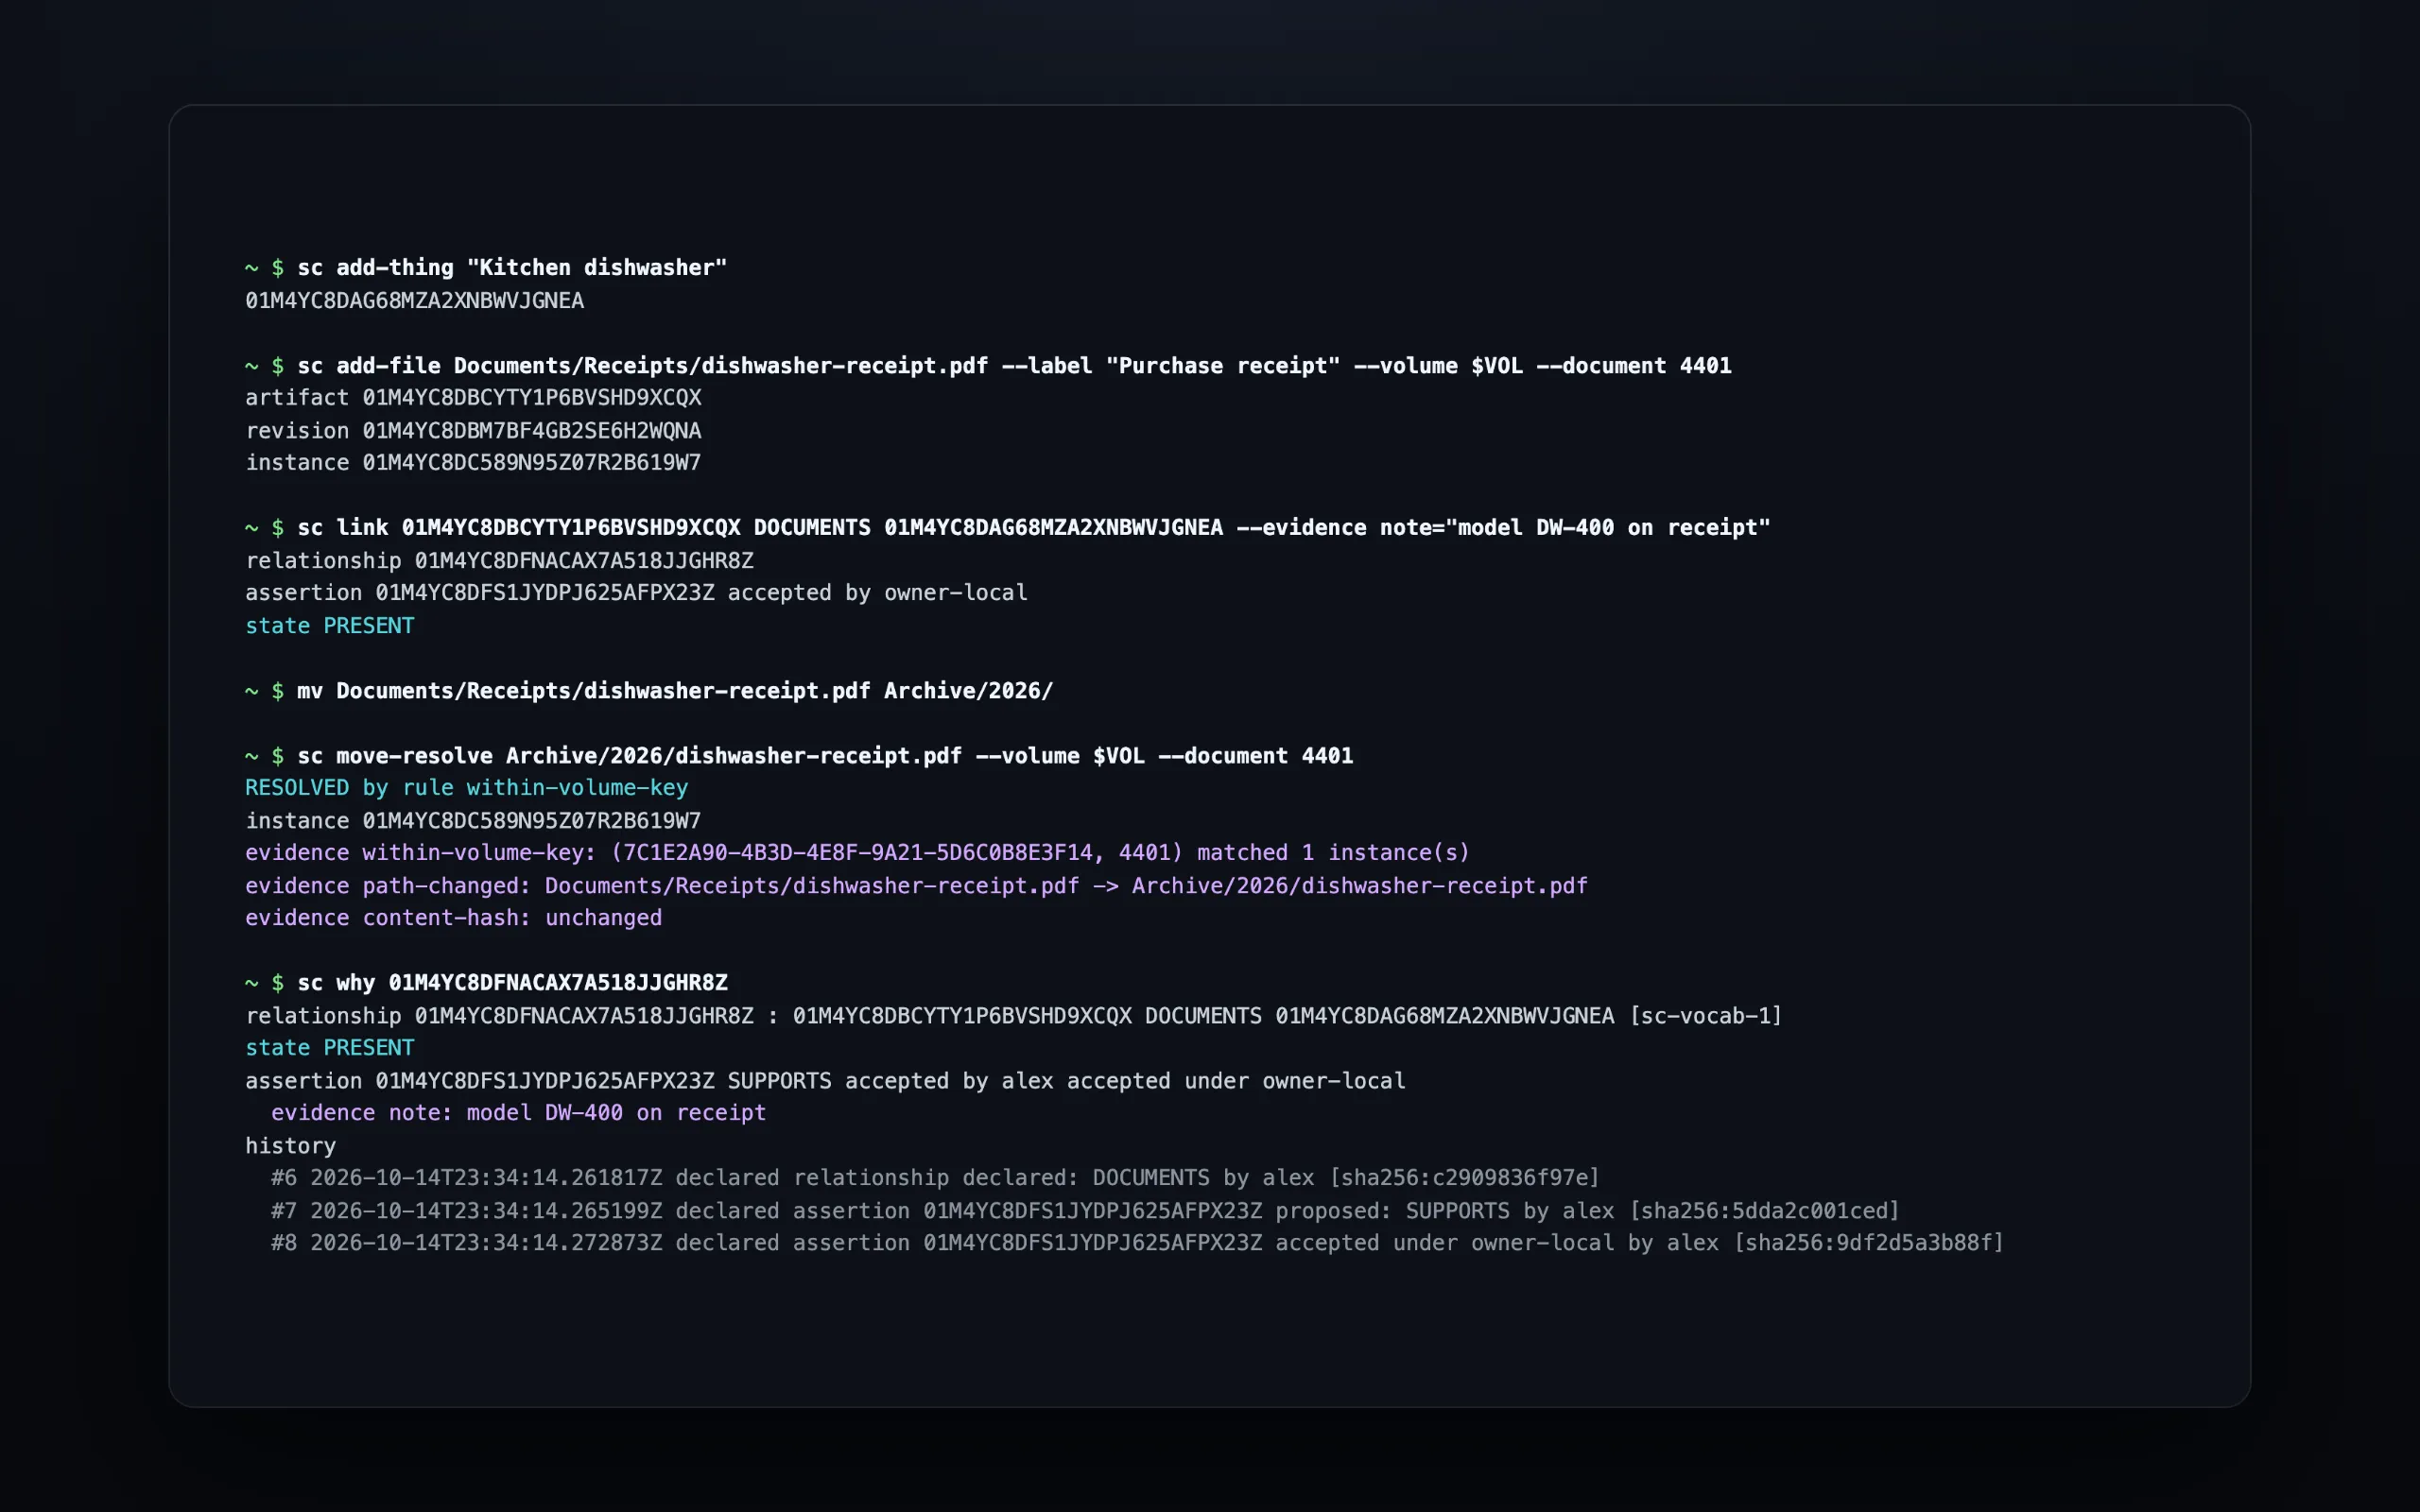Select the revision 01M4YC8DBM7BF4GB2SE6H2WQNA line
The image size is (2420, 1512).
click(473, 431)
